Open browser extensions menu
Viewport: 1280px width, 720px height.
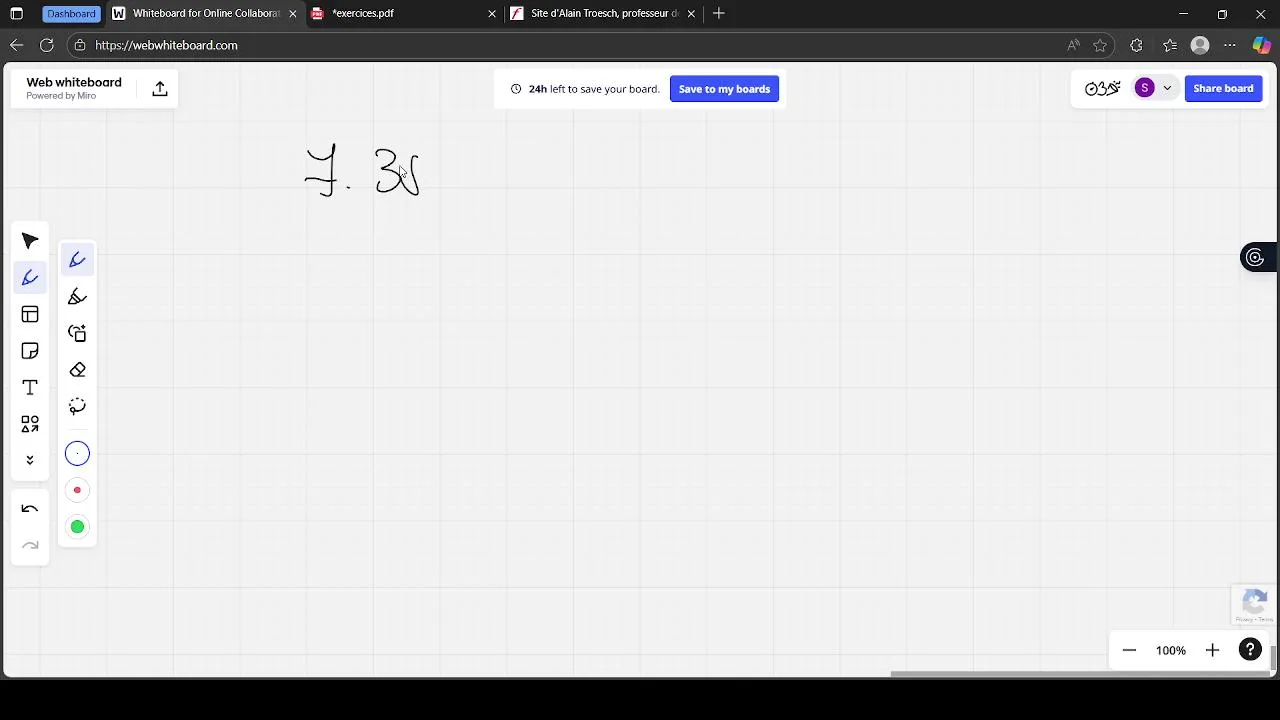[x=1136, y=45]
